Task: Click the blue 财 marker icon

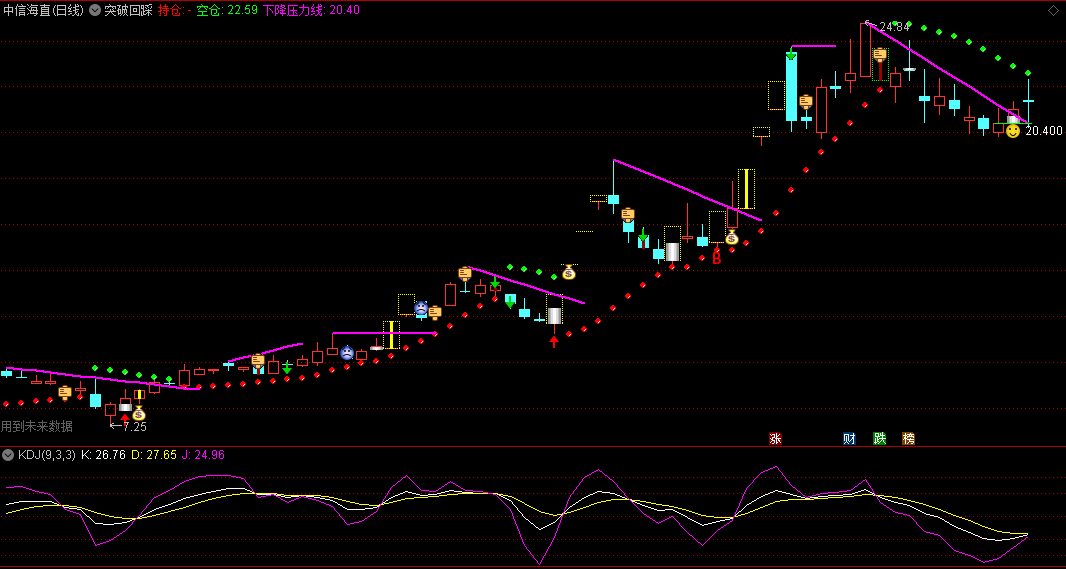Action: tap(849, 438)
